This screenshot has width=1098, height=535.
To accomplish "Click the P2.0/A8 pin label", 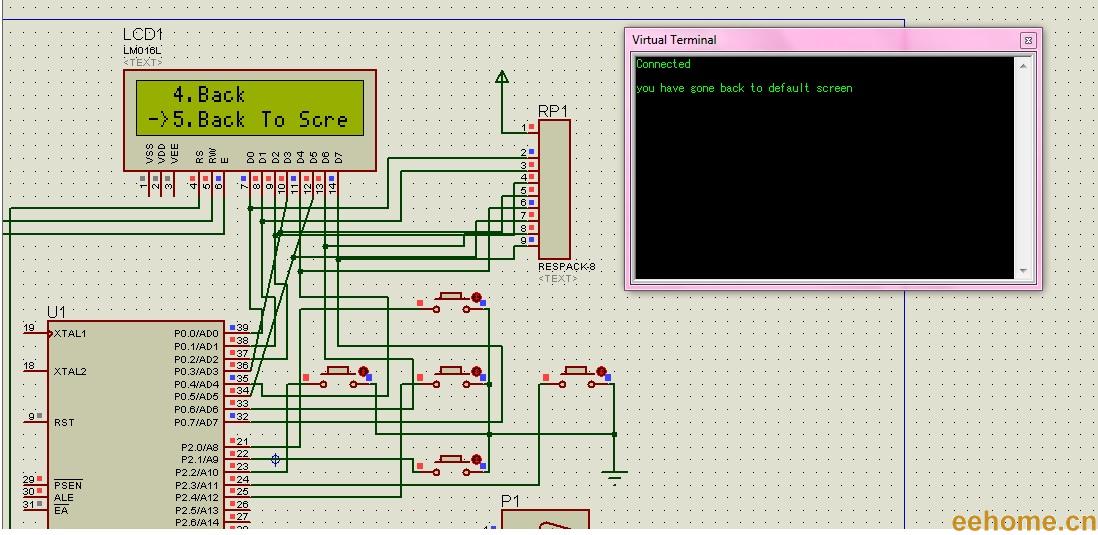I will click(199, 447).
